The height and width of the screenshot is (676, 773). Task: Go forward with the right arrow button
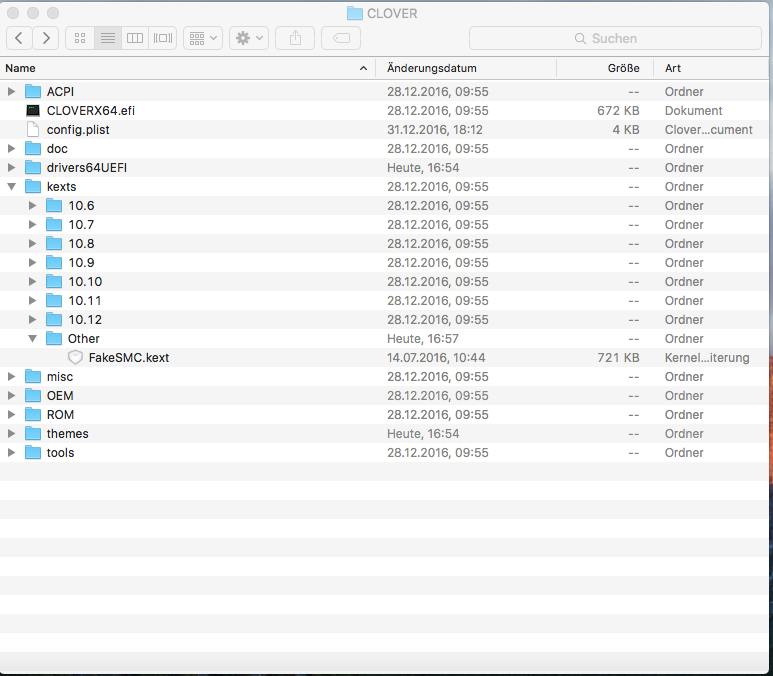pos(46,38)
